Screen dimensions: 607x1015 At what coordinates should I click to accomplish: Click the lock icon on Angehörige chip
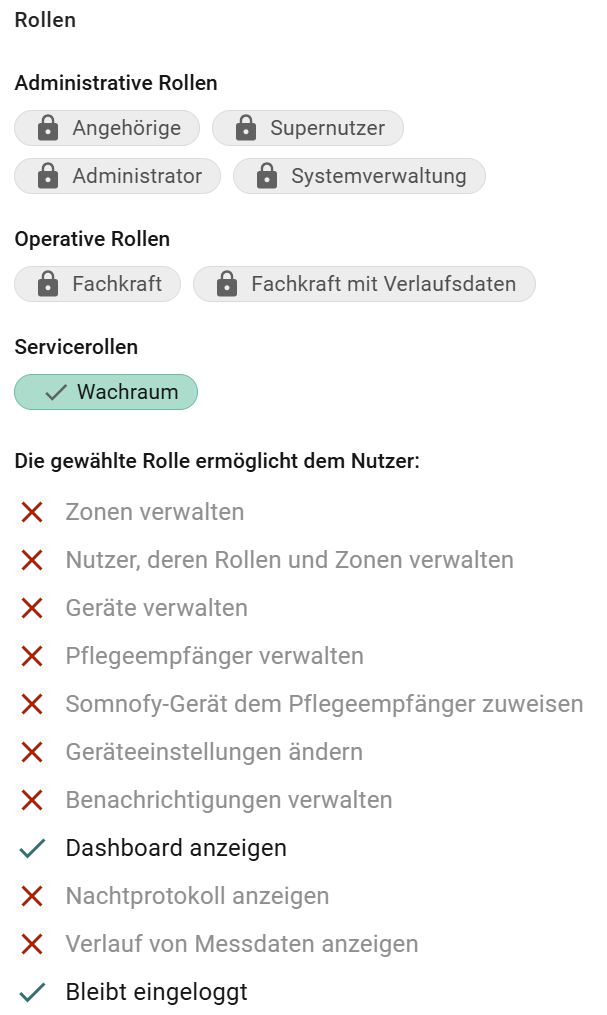tap(48, 128)
